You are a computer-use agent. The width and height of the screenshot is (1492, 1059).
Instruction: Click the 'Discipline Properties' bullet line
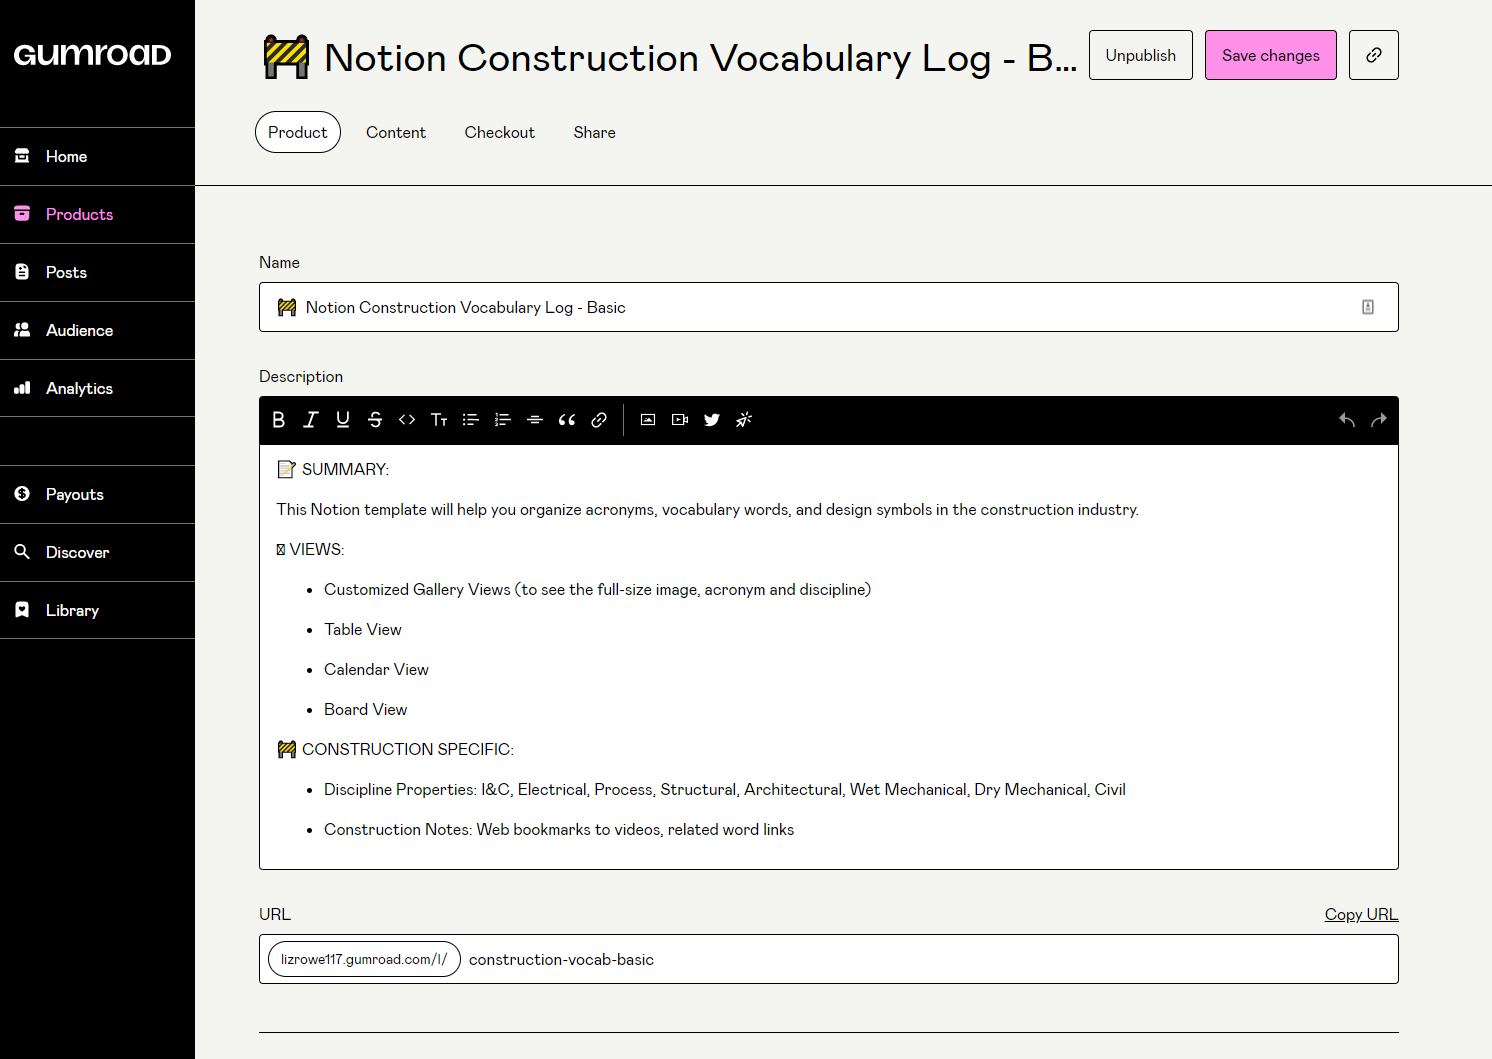pos(725,789)
